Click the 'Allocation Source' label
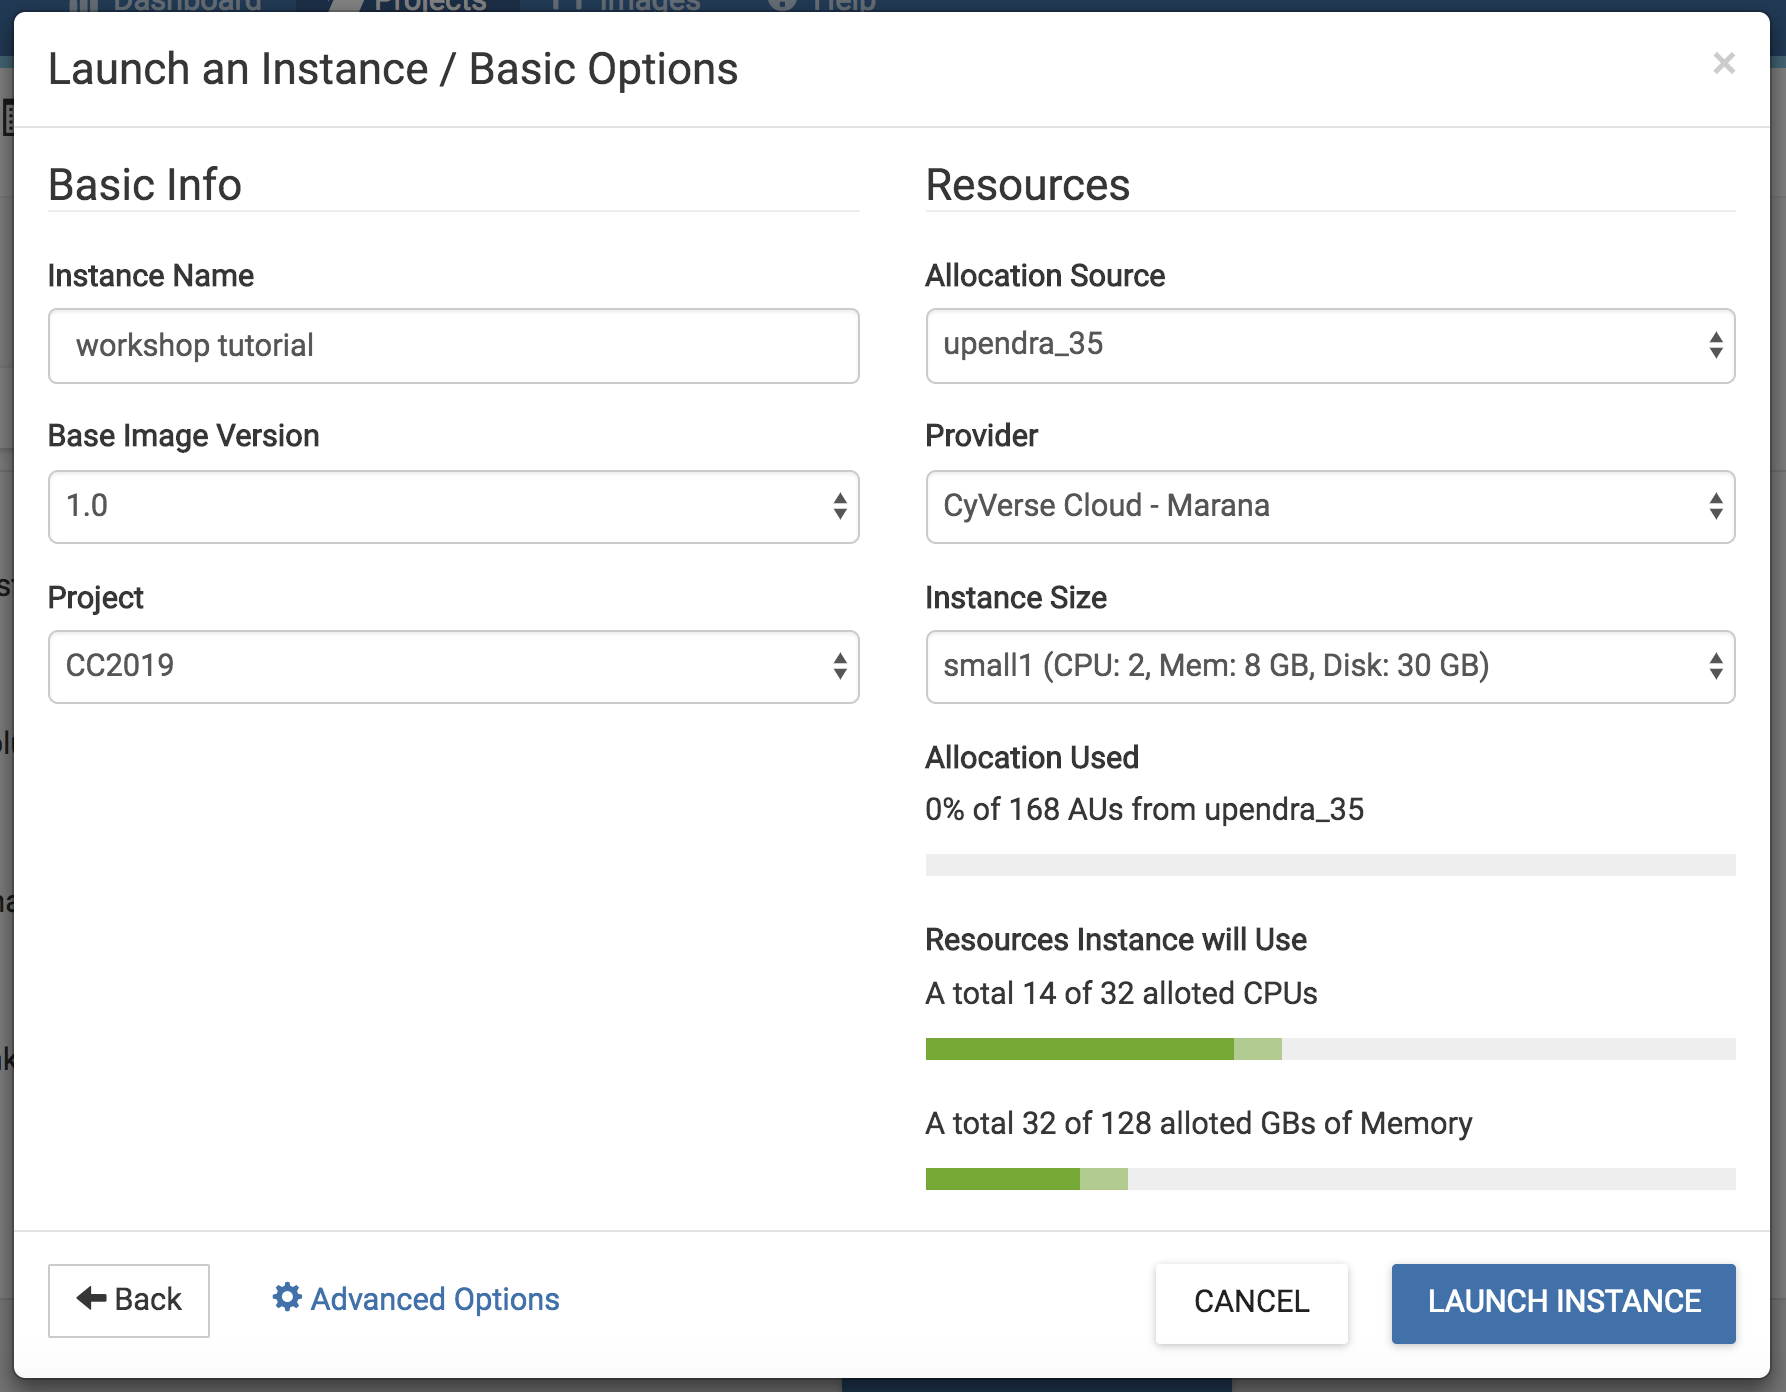1786x1392 pixels. coord(1045,276)
